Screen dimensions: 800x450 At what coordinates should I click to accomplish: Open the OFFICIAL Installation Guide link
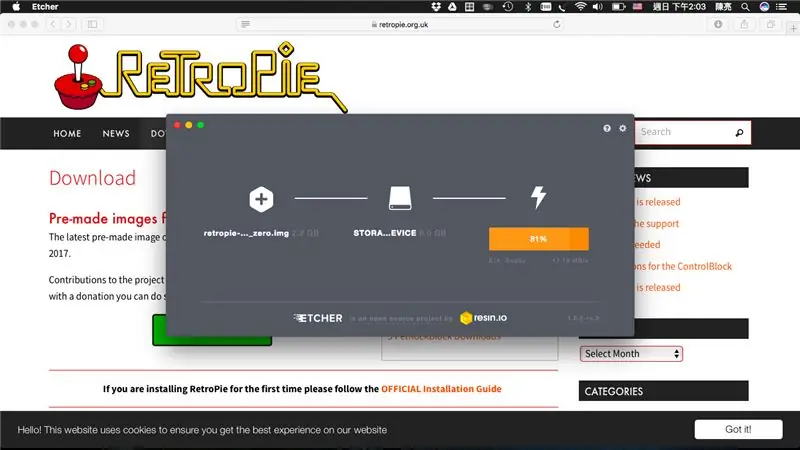(x=441, y=389)
